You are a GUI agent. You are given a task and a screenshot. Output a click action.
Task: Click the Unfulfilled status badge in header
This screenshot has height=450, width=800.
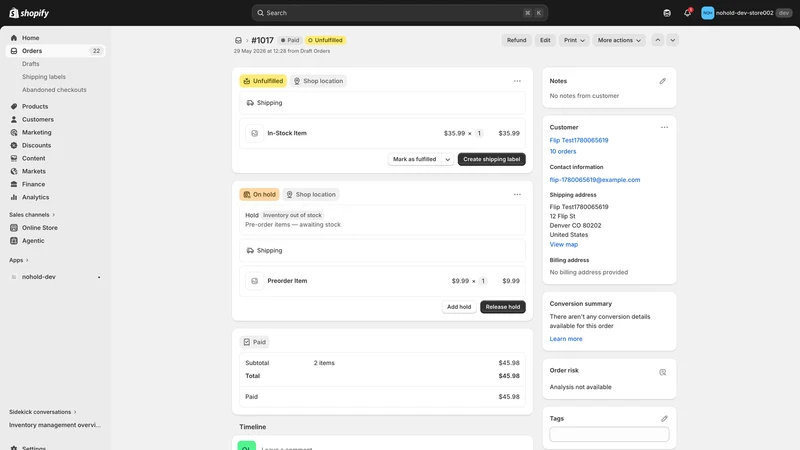pyautogui.click(x=325, y=40)
